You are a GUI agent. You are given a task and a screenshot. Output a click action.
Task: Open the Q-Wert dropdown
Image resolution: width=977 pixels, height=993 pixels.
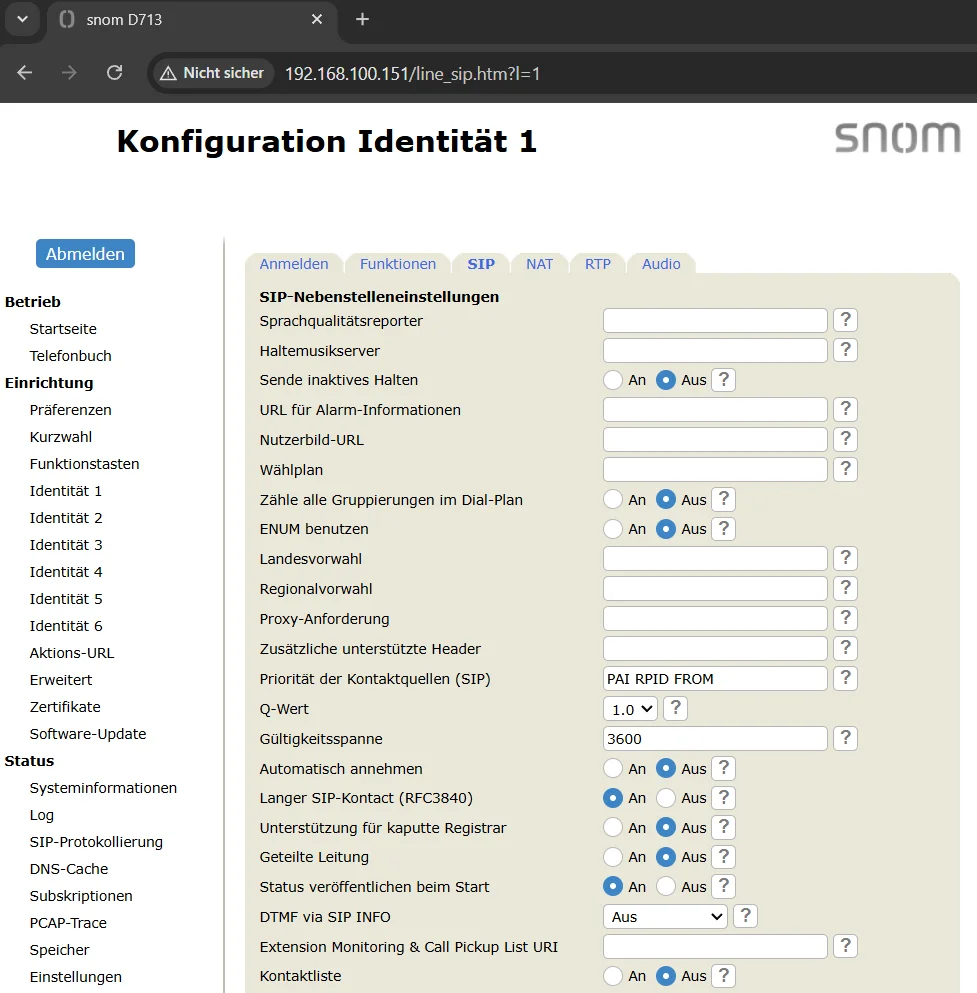(631, 709)
